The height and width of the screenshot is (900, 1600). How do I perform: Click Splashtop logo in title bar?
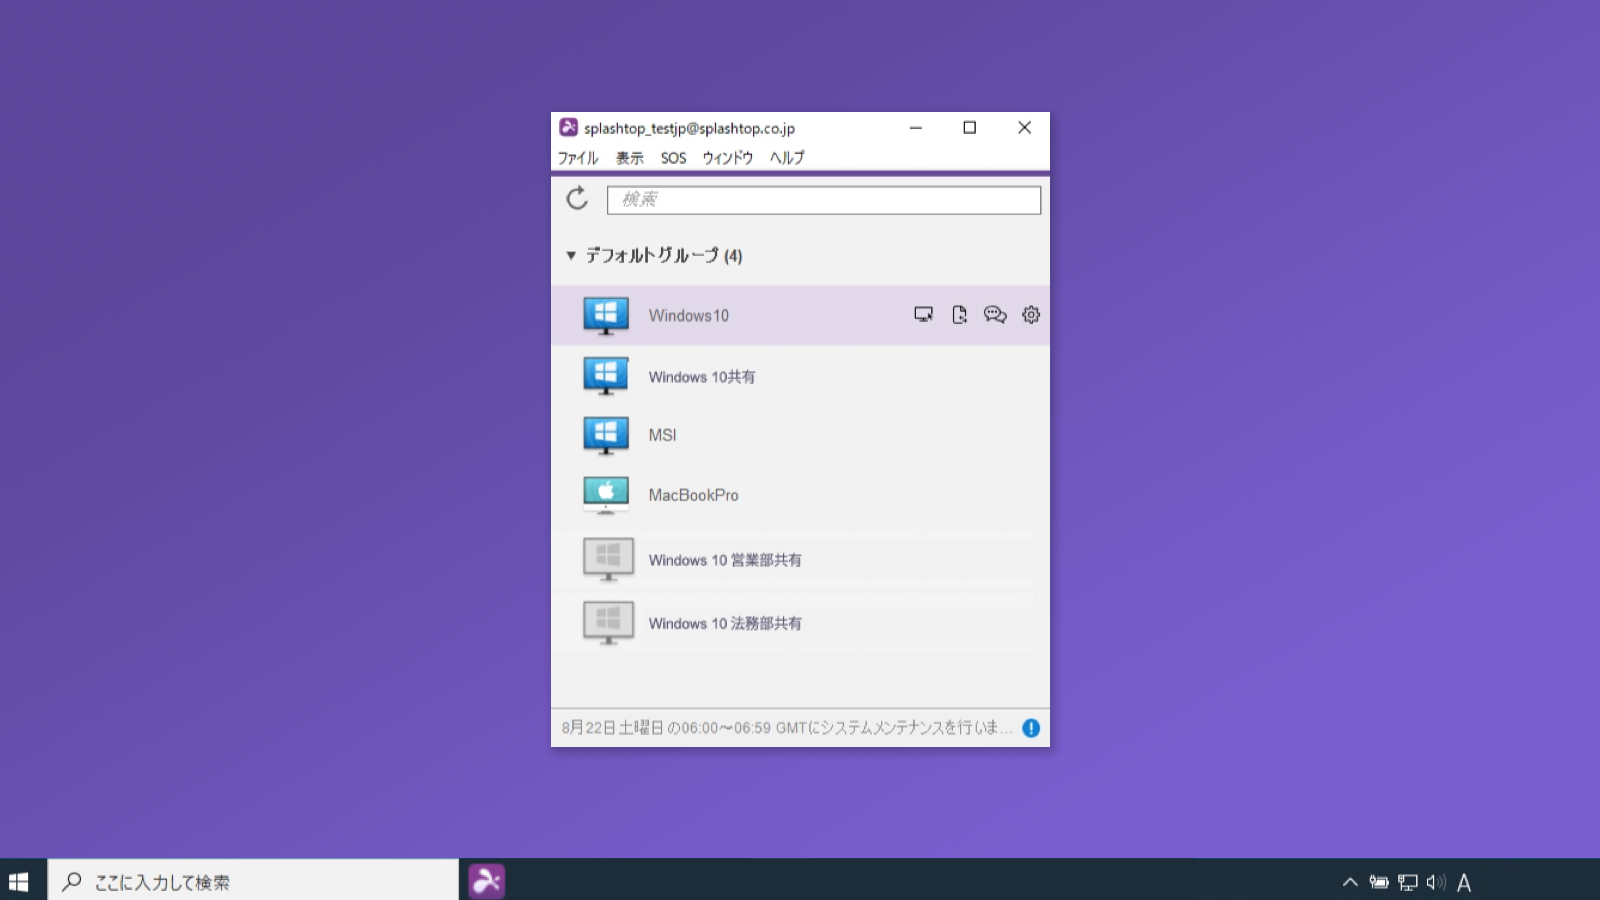[568, 127]
